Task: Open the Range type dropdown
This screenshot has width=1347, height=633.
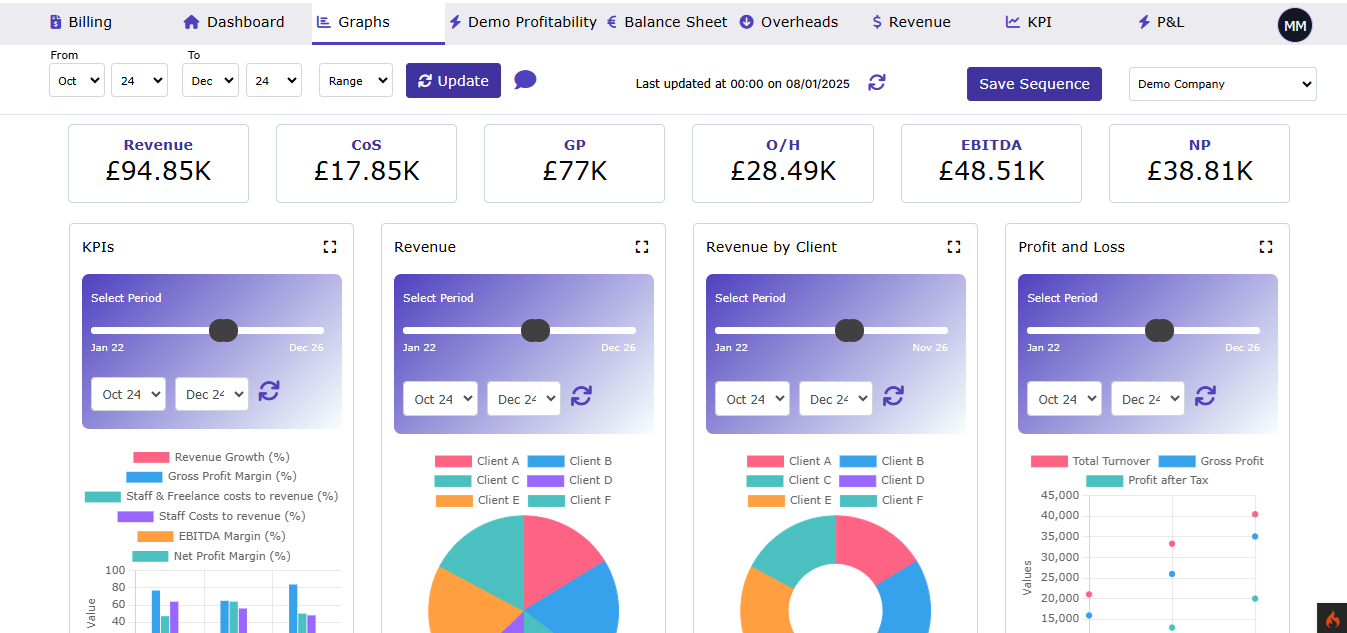Action: pyautogui.click(x=355, y=81)
